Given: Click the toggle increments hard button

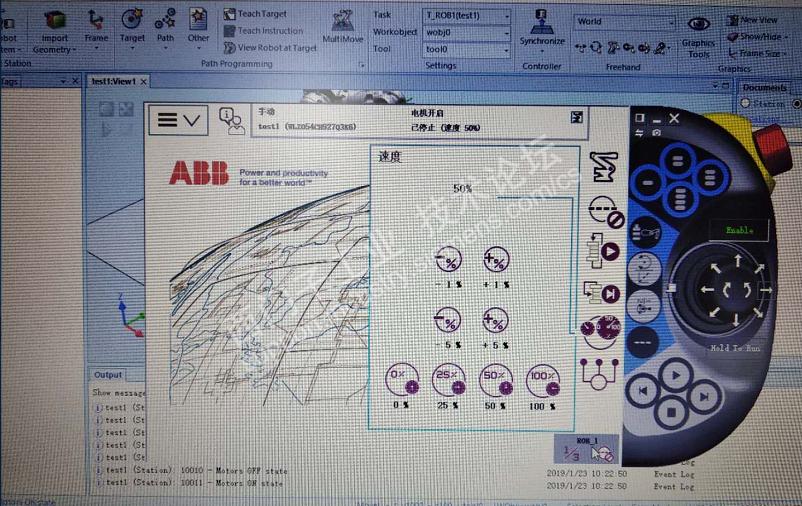Looking at the screenshot, I should point(643,306).
